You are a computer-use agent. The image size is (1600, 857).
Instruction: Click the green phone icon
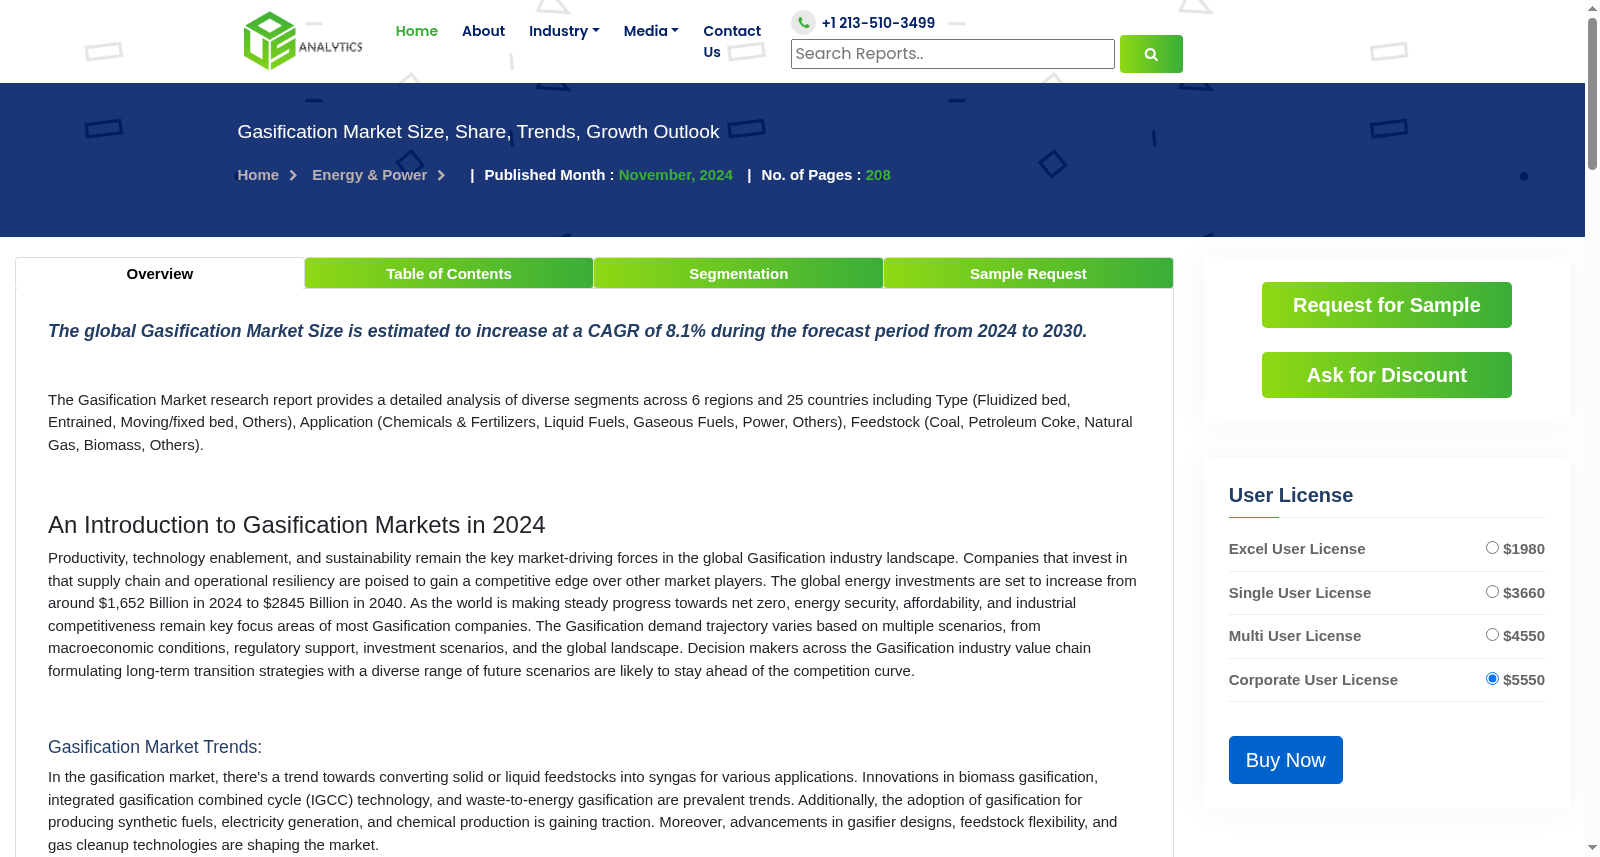[x=803, y=22]
